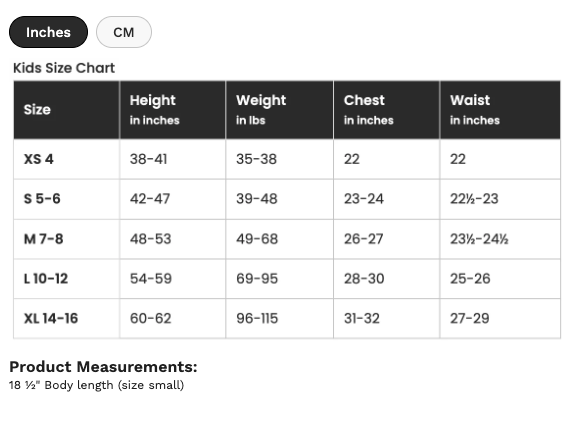The width and height of the screenshot is (580, 442).
Task: Select the M 7-8 size row label
Action: [43, 239]
